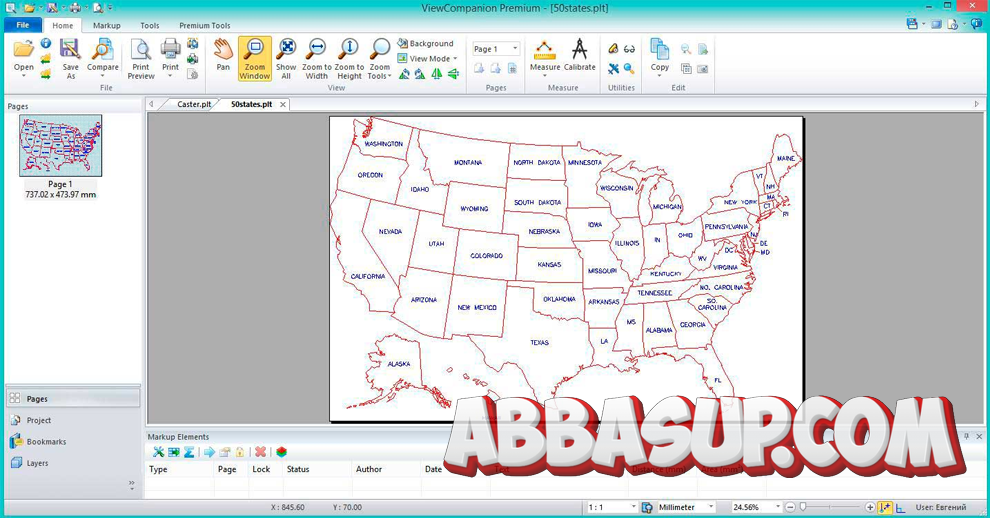
Task: Open the Page 1 dropdown
Action: (x=496, y=49)
